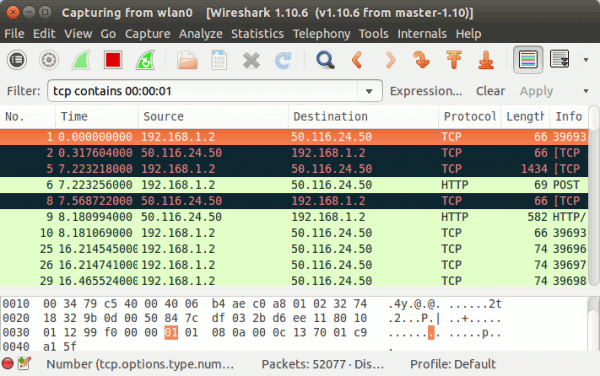Open capture options gear icon
This screenshot has height=376, width=600.
(x=49, y=60)
